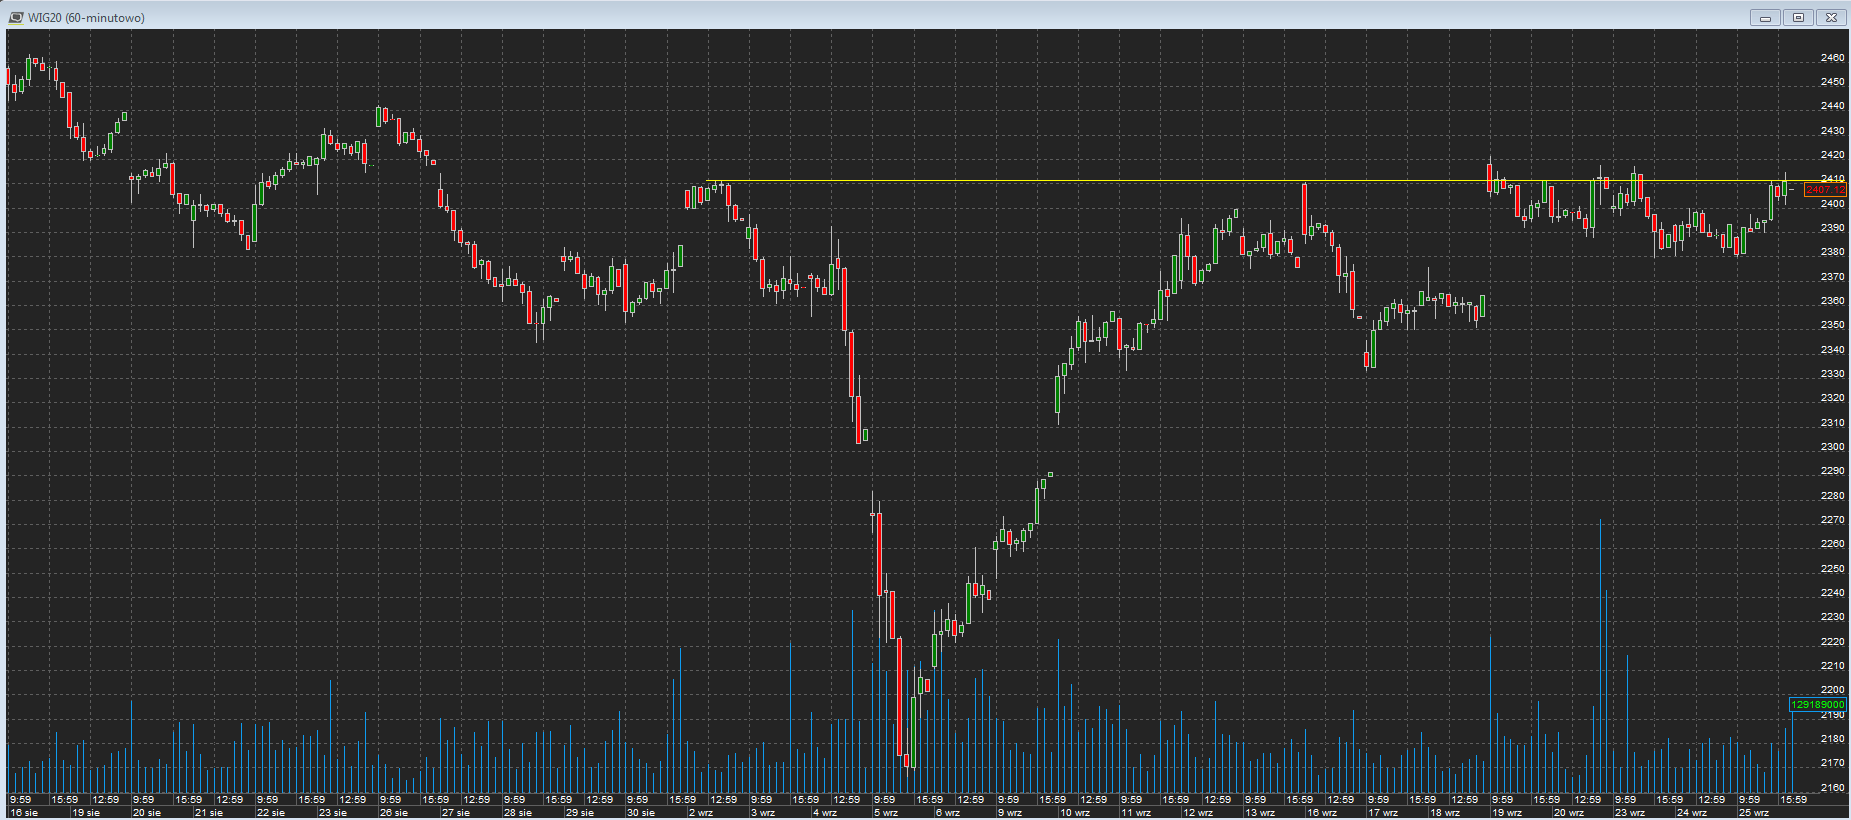Click the green volume label 129189000

[x=1817, y=705]
